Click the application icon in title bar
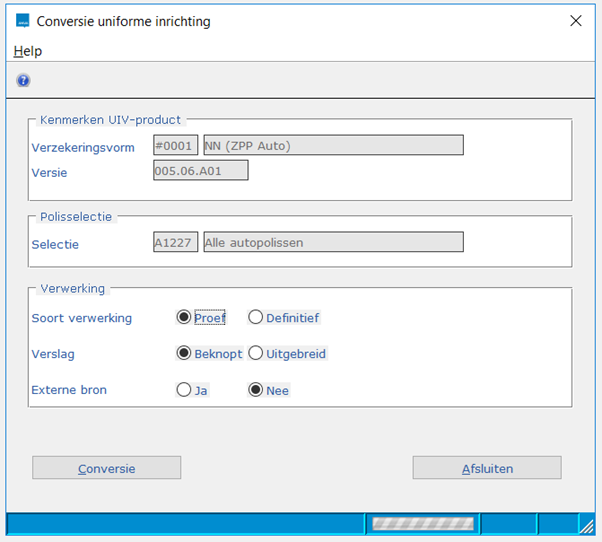The image size is (602, 542). (23, 21)
